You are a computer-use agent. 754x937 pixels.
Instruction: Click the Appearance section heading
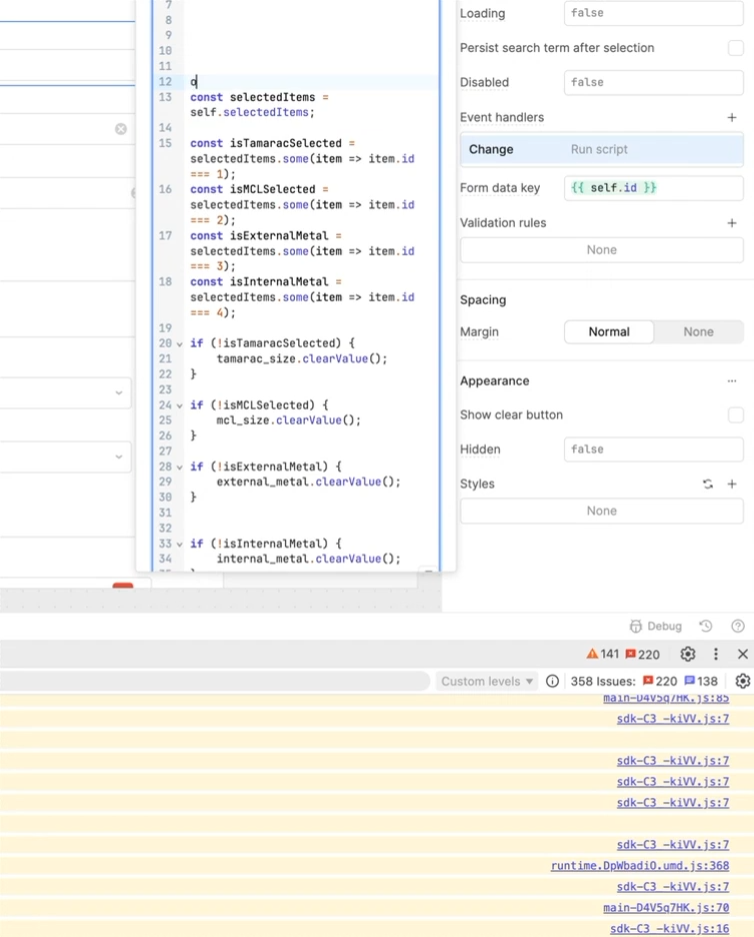[x=495, y=381]
